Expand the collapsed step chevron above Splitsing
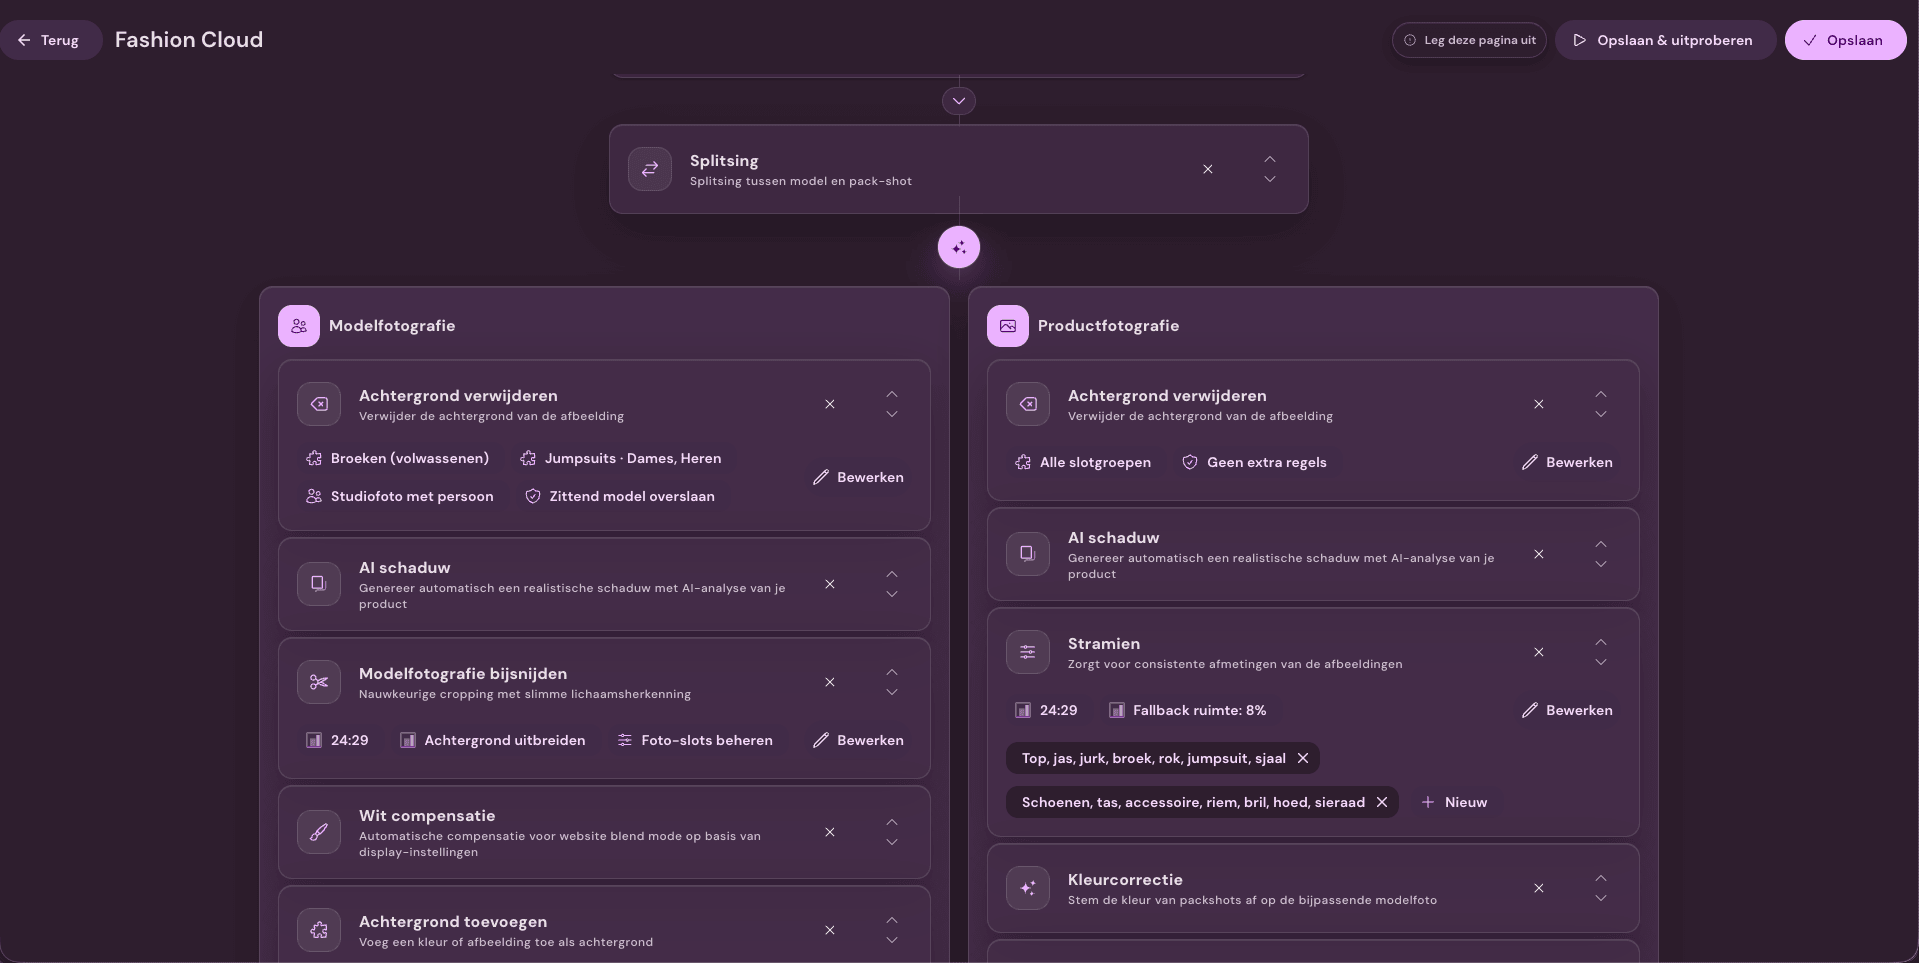 (x=959, y=101)
